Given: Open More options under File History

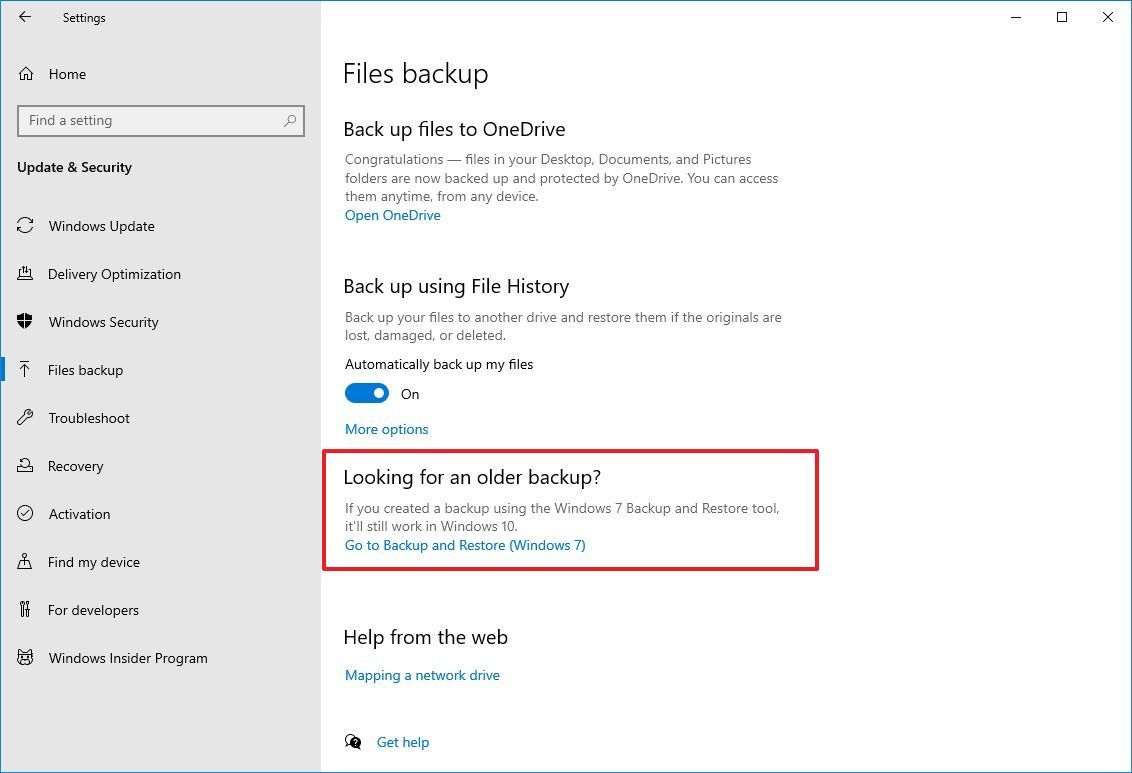Looking at the screenshot, I should point(386,429).
